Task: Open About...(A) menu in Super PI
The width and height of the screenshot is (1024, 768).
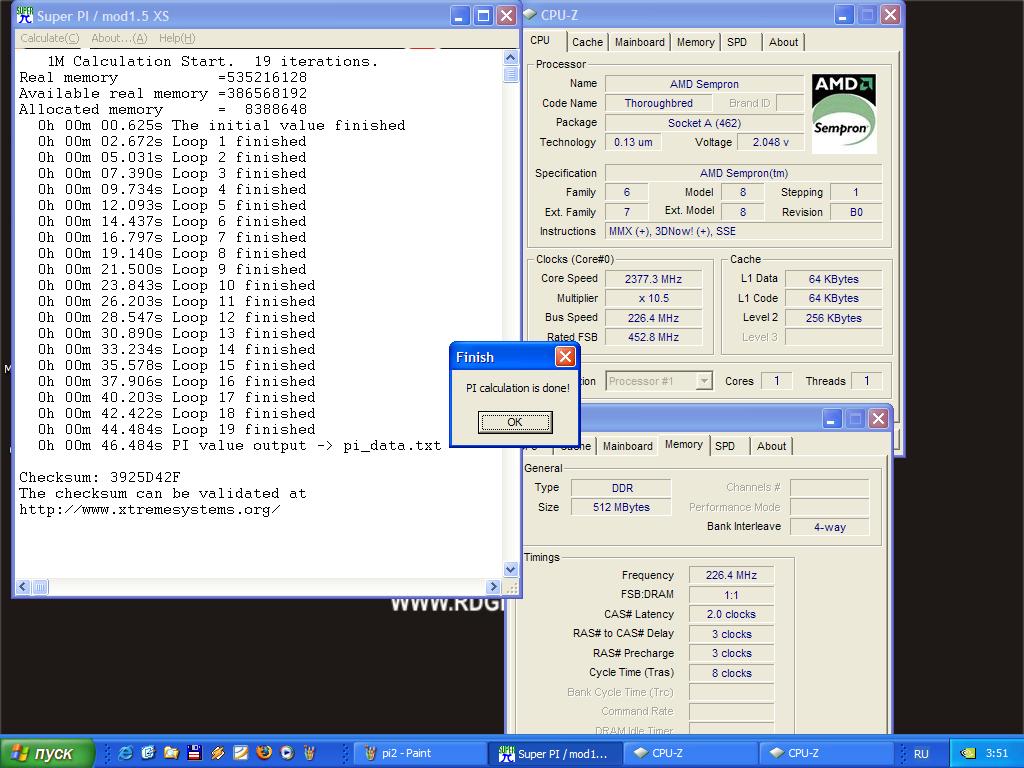Action: pos(119,38)
